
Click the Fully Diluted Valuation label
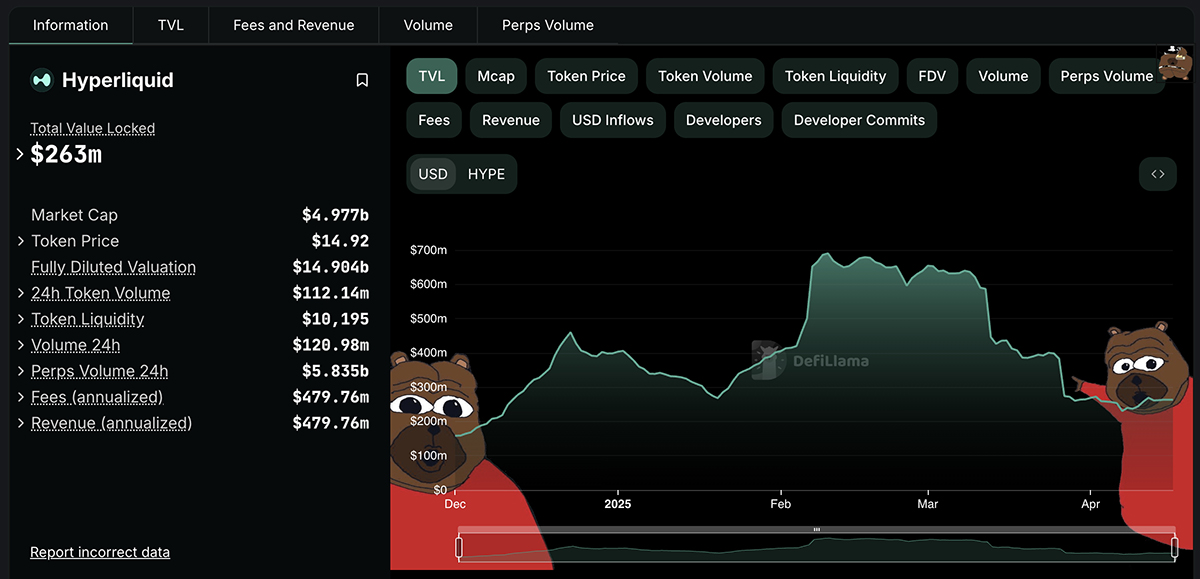(114, 267)
